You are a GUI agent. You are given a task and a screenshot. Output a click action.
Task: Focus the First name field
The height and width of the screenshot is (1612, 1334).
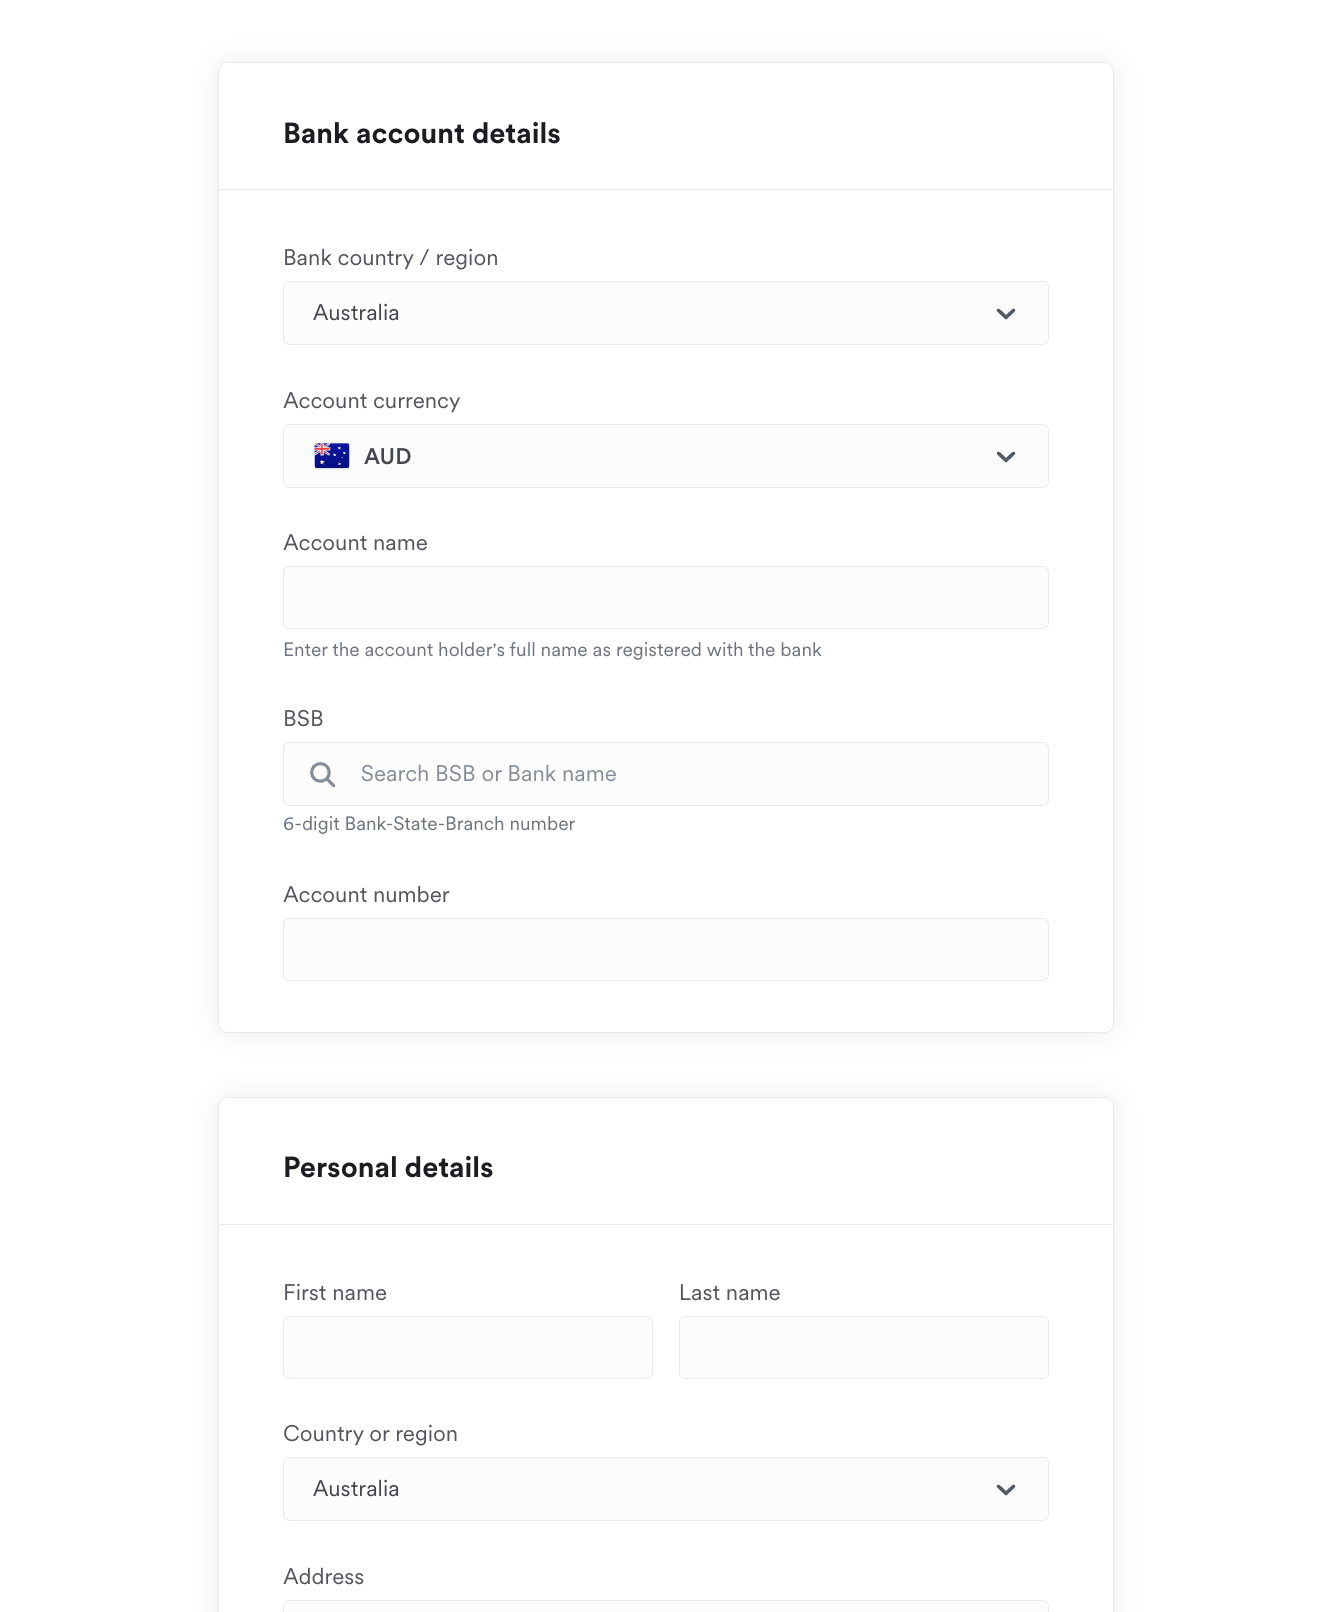tap(468, 1348)
